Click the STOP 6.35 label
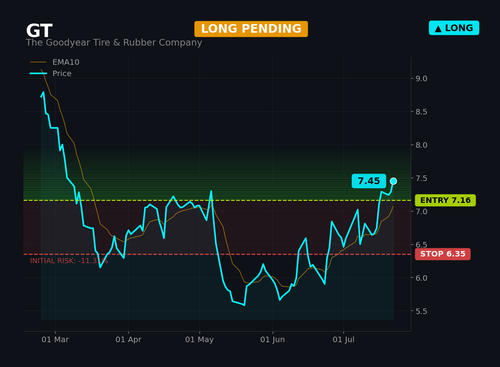This screenshot has height=367, width=500. 443,254
